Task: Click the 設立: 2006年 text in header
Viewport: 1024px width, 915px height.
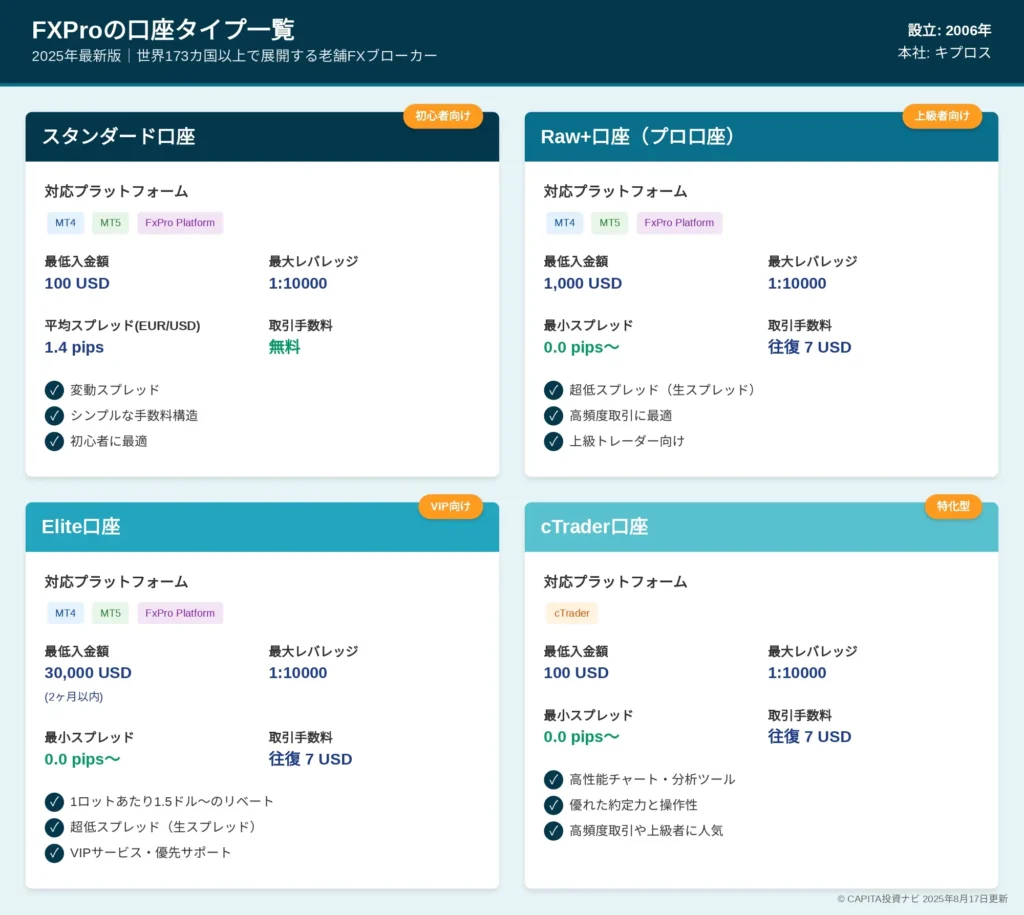Action: pyautogui.click(x=950, y=30)
